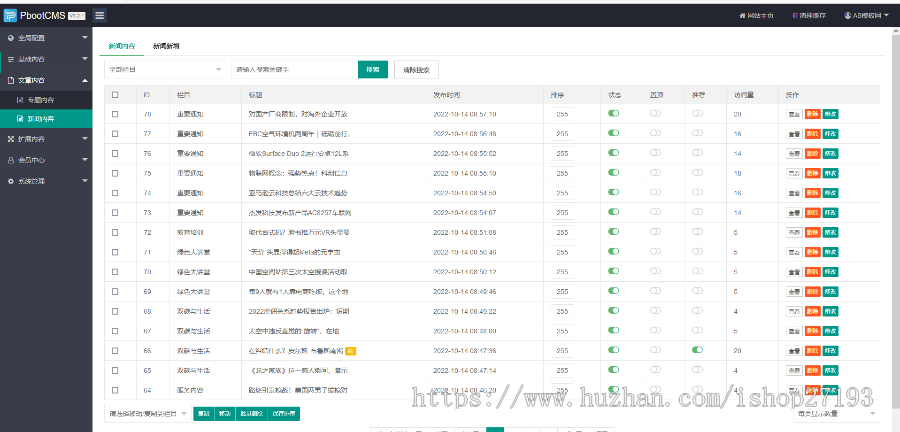This screenshot has height=432, width=900.
Task: Tick the checkbox for row ID 77
Action: pyautogui.click(x=115, y=134)
